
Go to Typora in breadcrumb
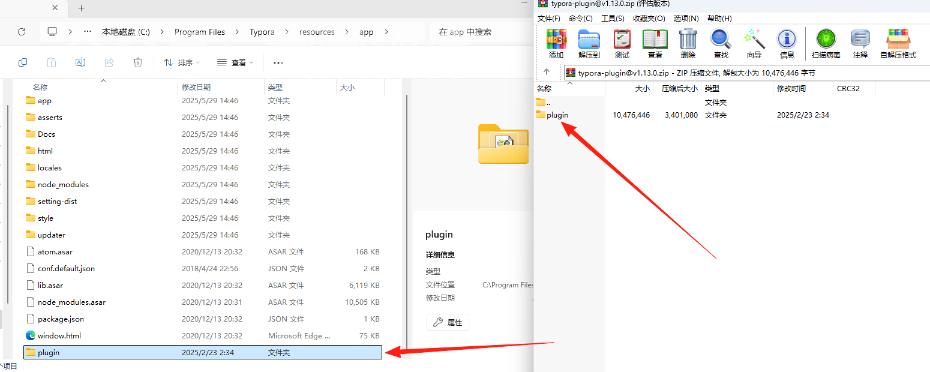(262, 32)
